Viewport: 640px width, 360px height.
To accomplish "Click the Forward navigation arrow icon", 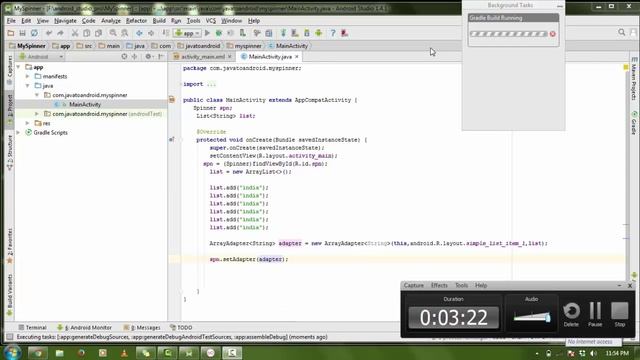I will 151,33.
